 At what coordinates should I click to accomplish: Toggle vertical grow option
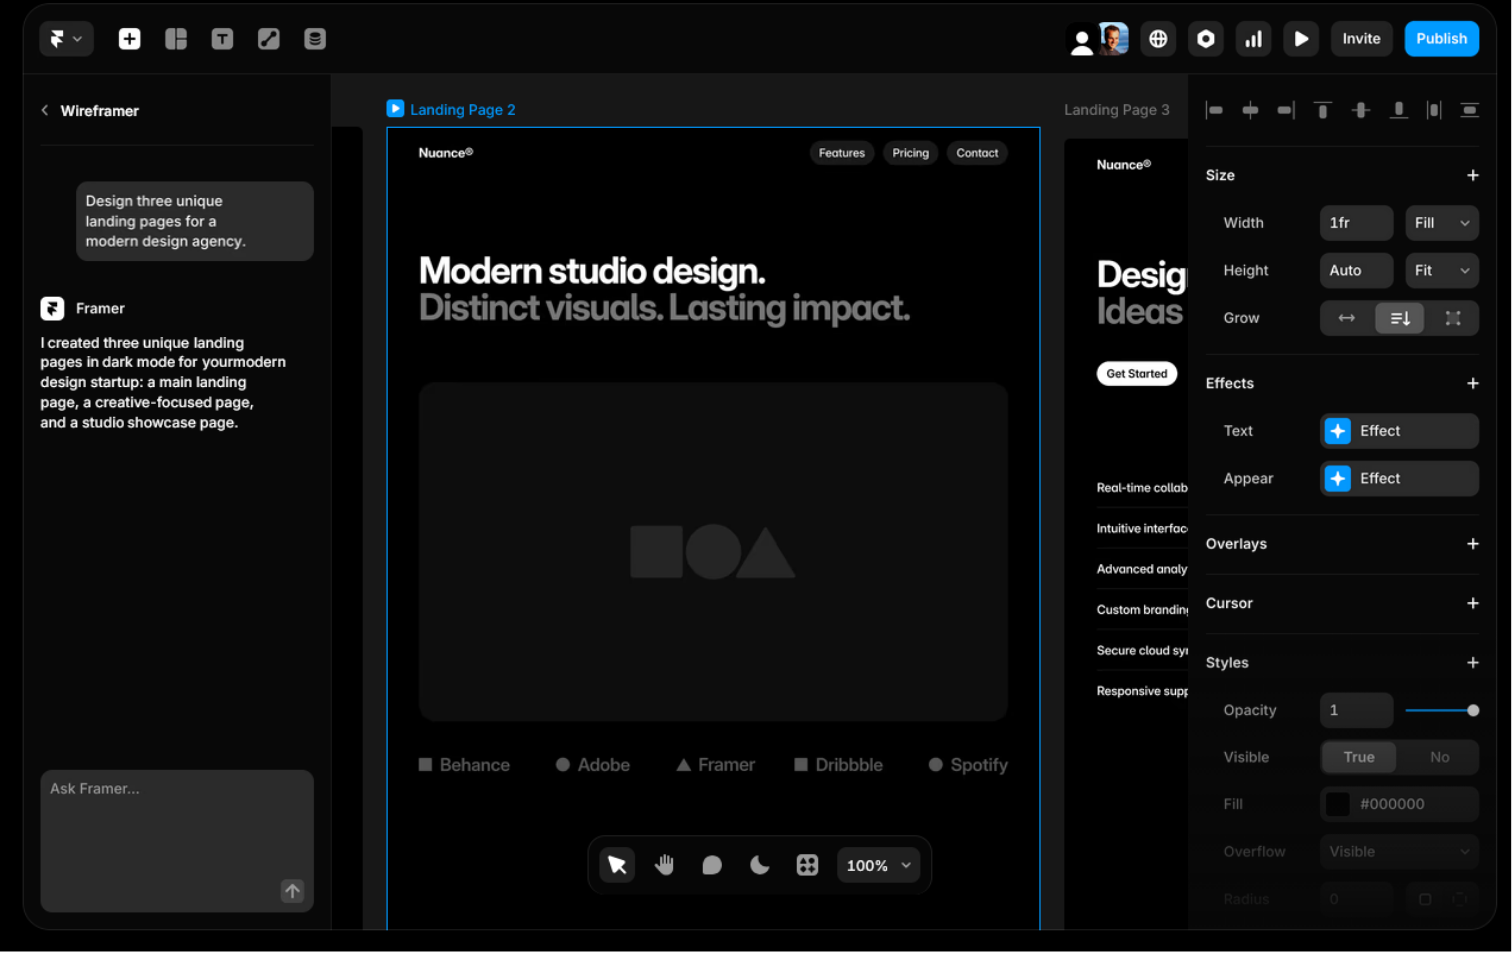[x=1400, y=318]
